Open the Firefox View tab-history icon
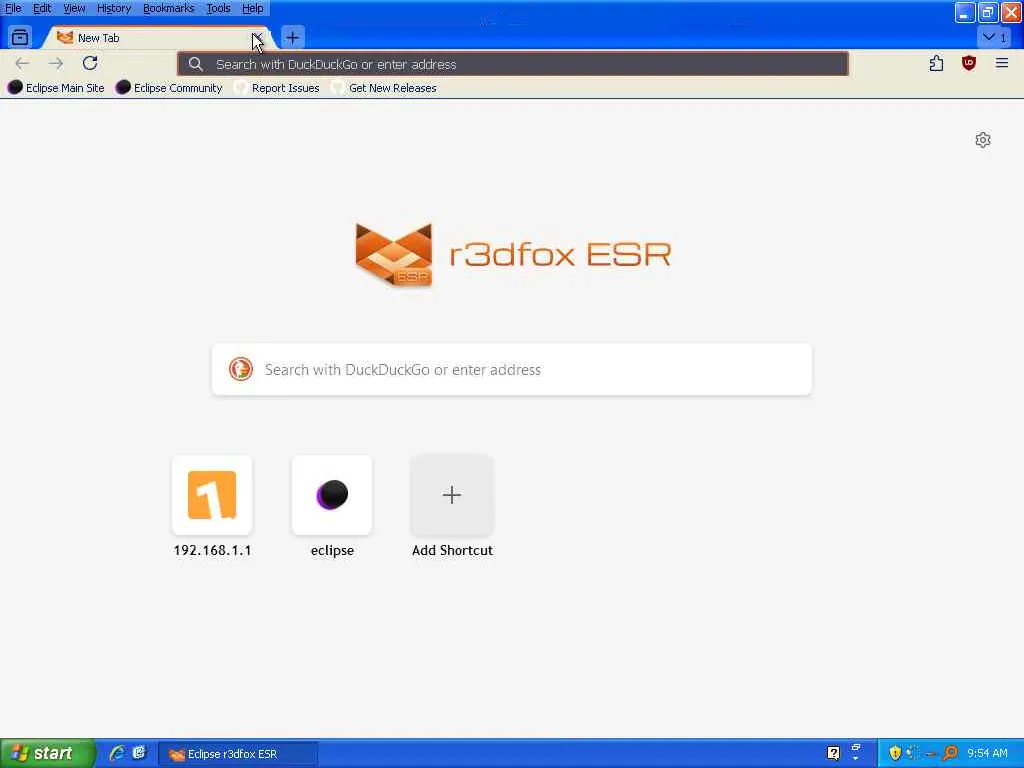The height and width of the screenshot is (768, 1024). [x=20, y=37]
